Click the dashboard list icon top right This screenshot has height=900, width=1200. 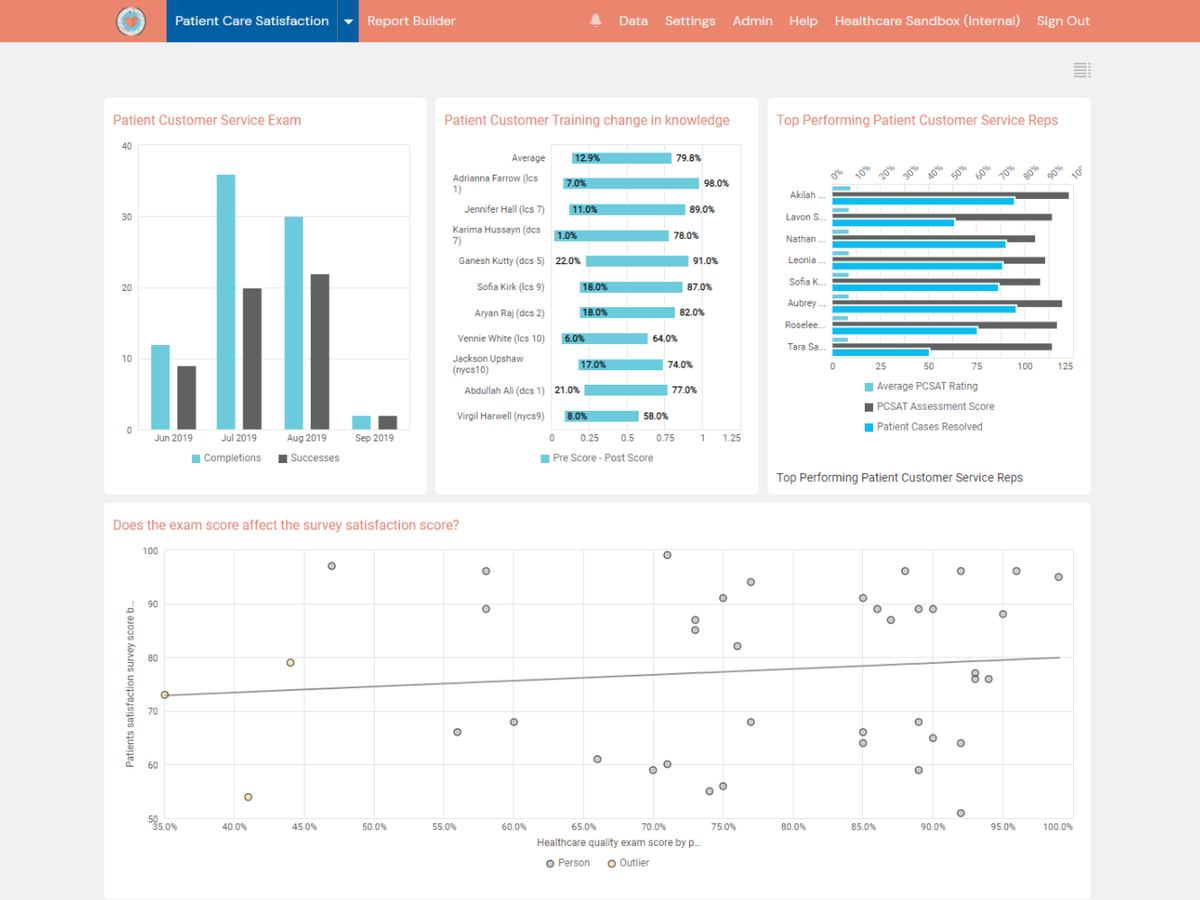[1081, 69]
